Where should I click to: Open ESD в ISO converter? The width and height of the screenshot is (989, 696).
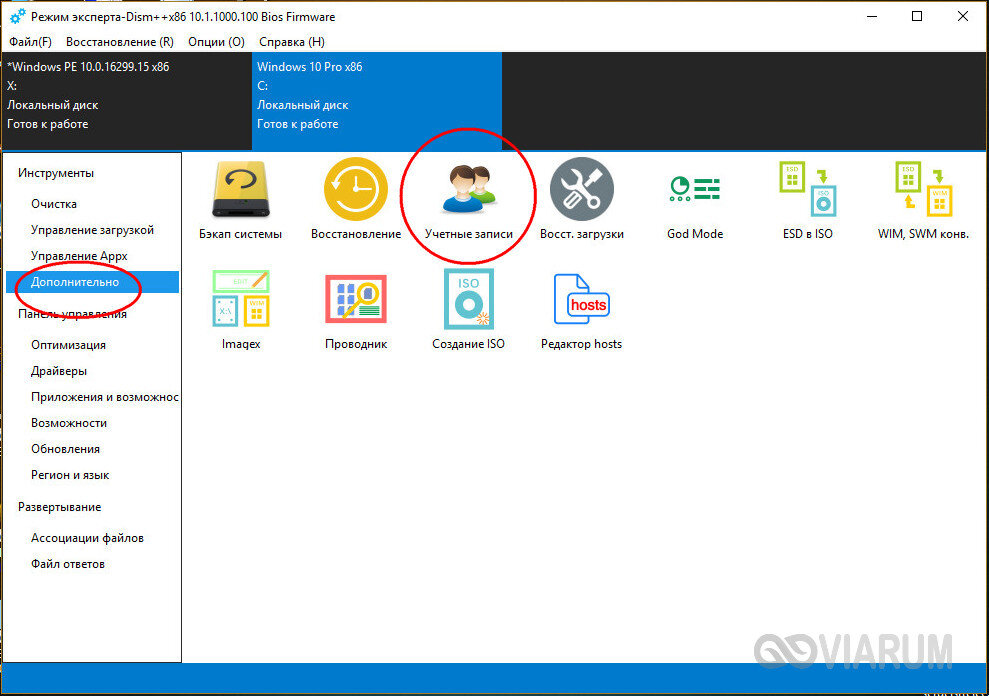click(x=808, y=200)
